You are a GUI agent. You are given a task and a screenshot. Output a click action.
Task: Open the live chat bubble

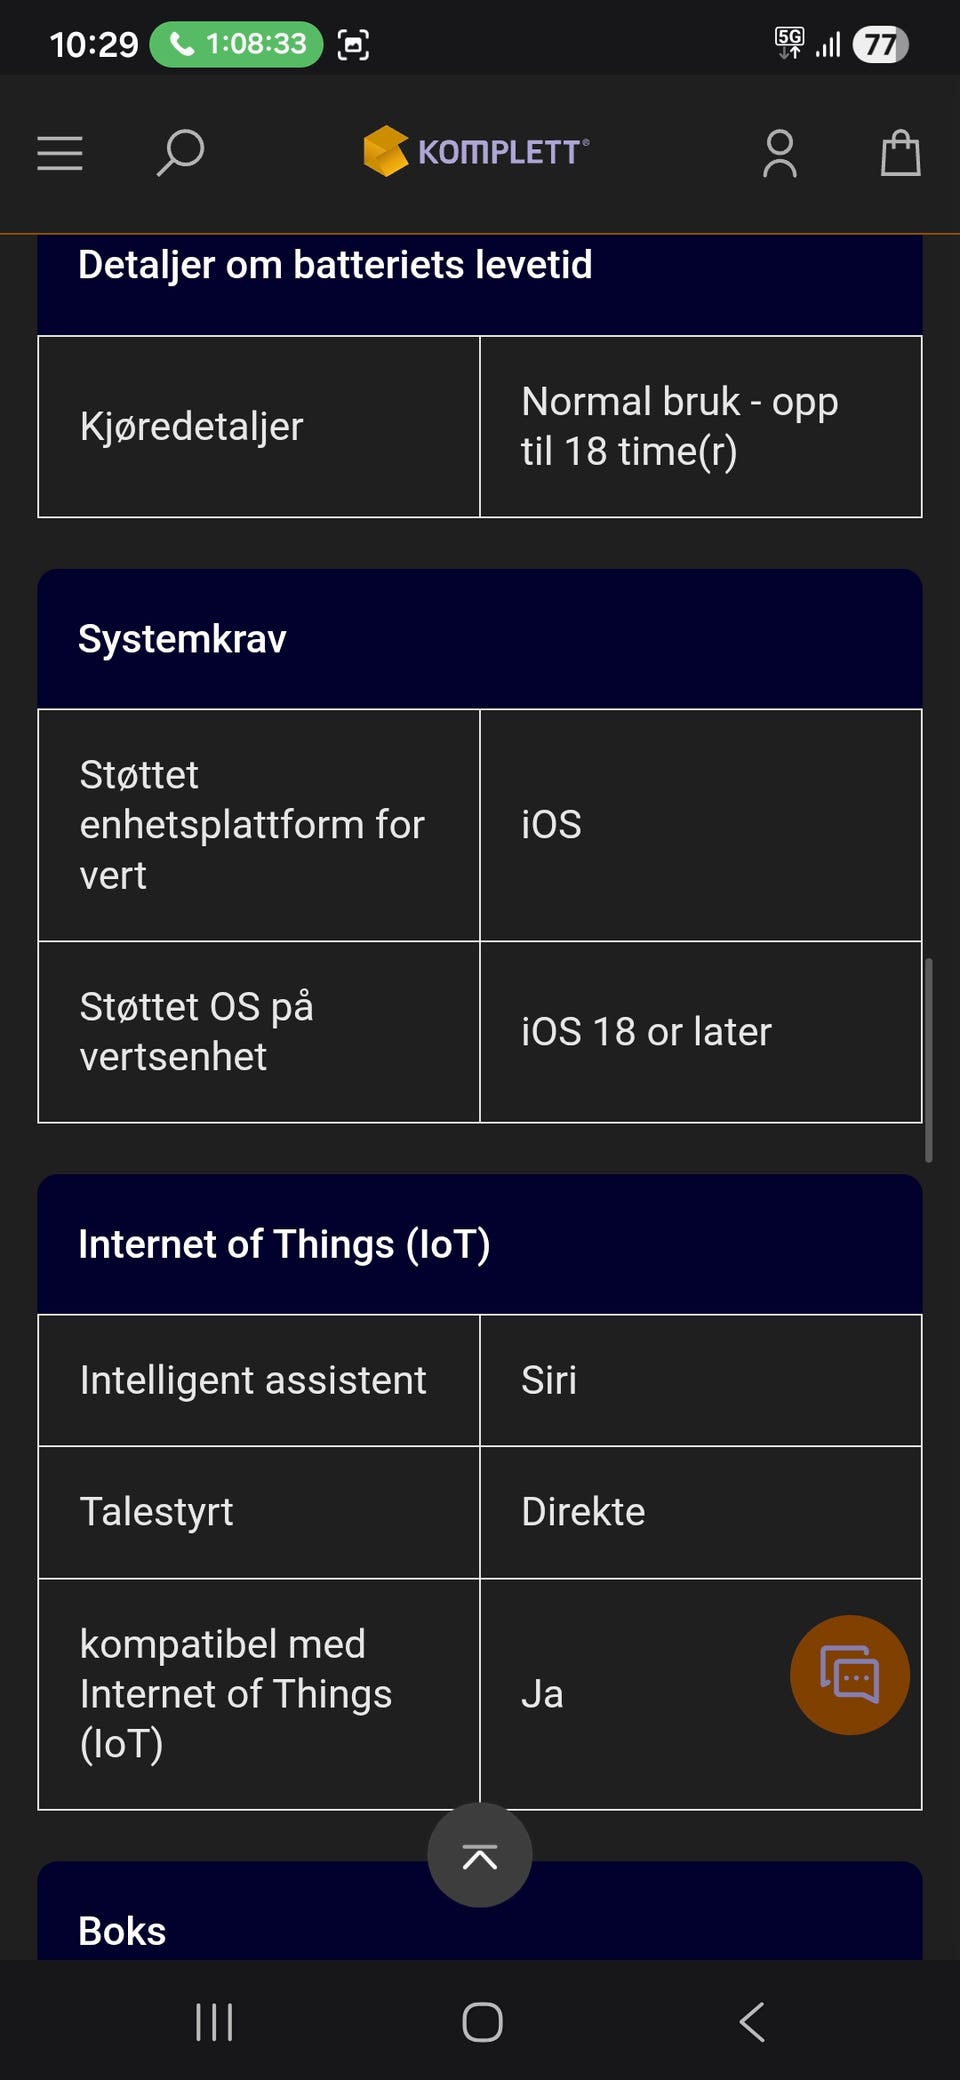pos(849,1674)
